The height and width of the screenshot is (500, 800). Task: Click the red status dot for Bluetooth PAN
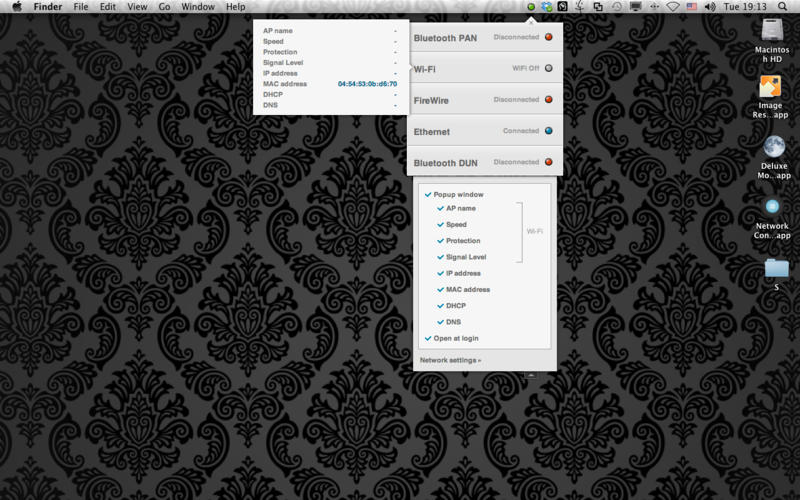point(548,37)
